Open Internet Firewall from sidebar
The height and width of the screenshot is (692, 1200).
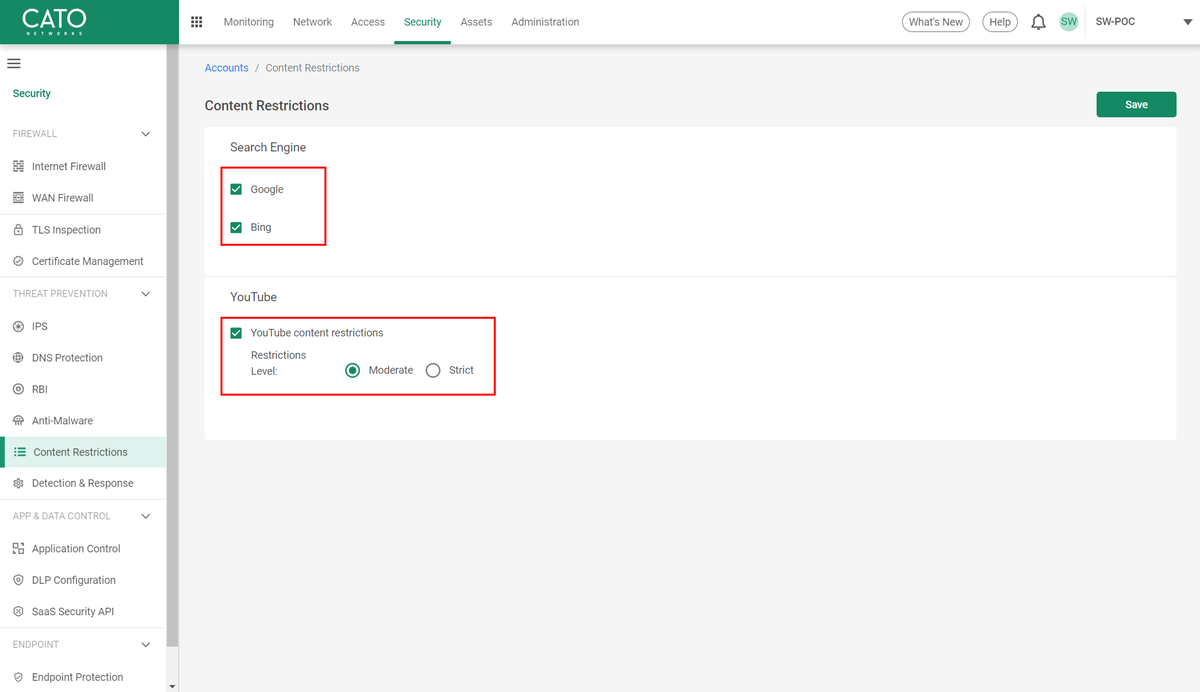point(68,166)
